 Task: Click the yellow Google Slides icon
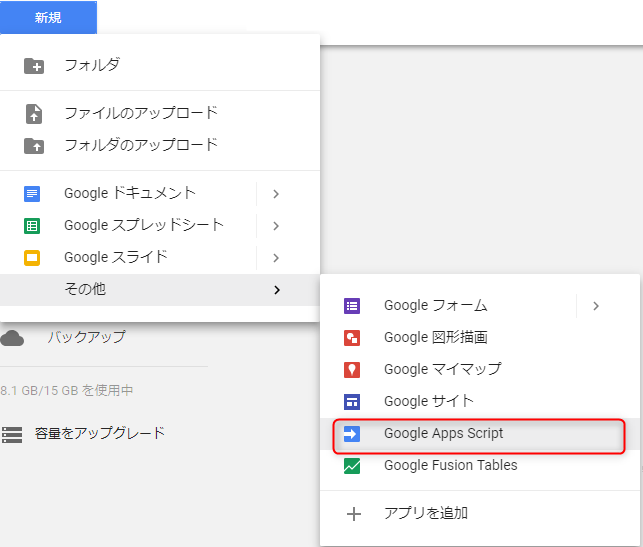tap(32, 258)
